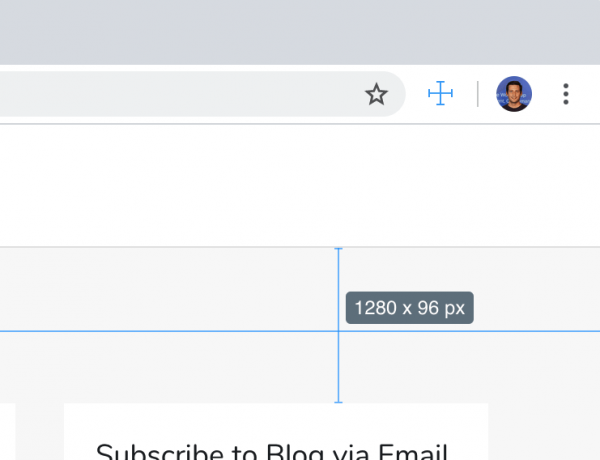Open the Chrome profile avatar
The height and width of the screenshot is (460, 600).
tap(514, 94)
